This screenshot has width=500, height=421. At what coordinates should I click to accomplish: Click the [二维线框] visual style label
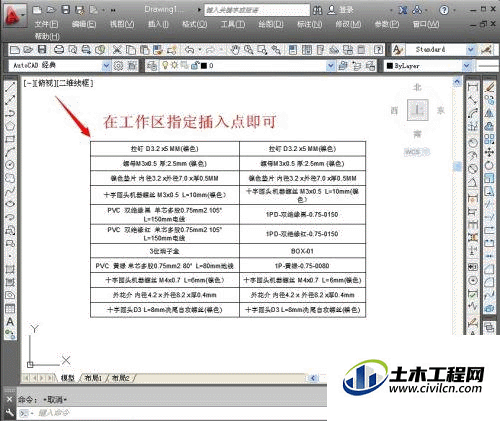[x=76, y=83]
